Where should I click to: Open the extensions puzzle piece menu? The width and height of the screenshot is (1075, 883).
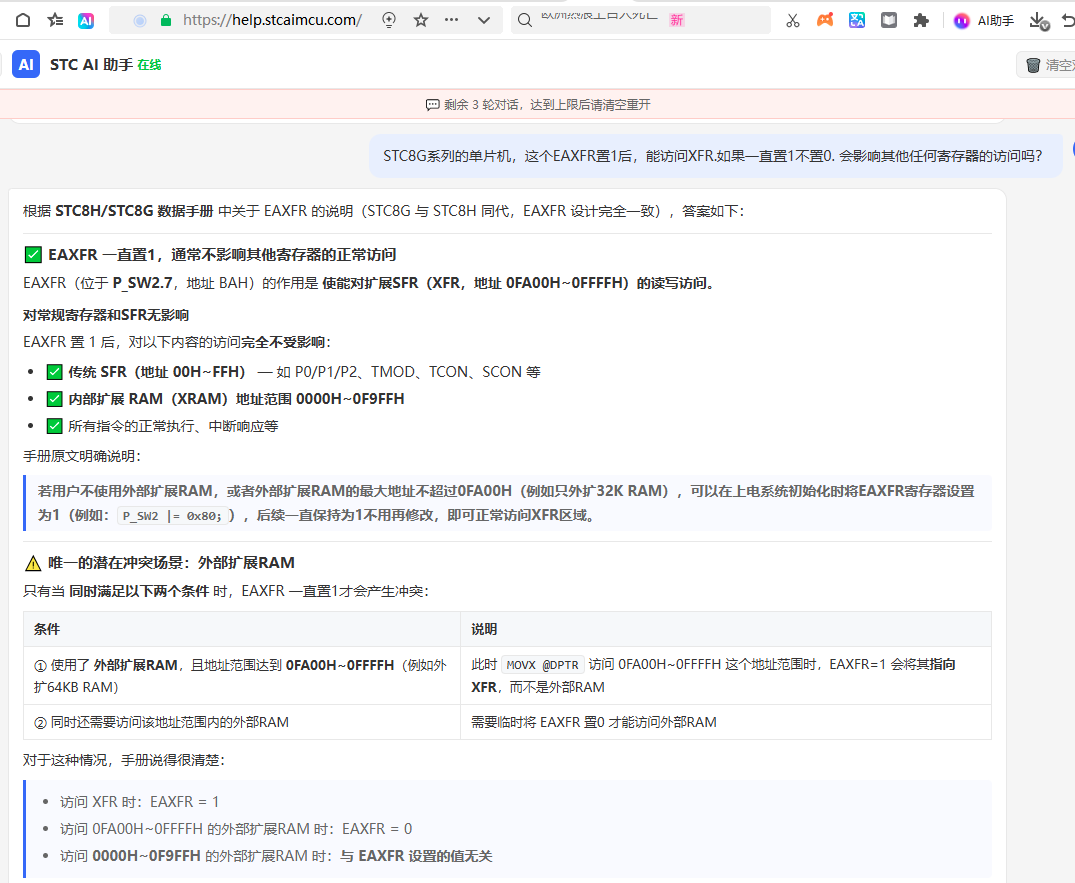[x=921, y=21]
